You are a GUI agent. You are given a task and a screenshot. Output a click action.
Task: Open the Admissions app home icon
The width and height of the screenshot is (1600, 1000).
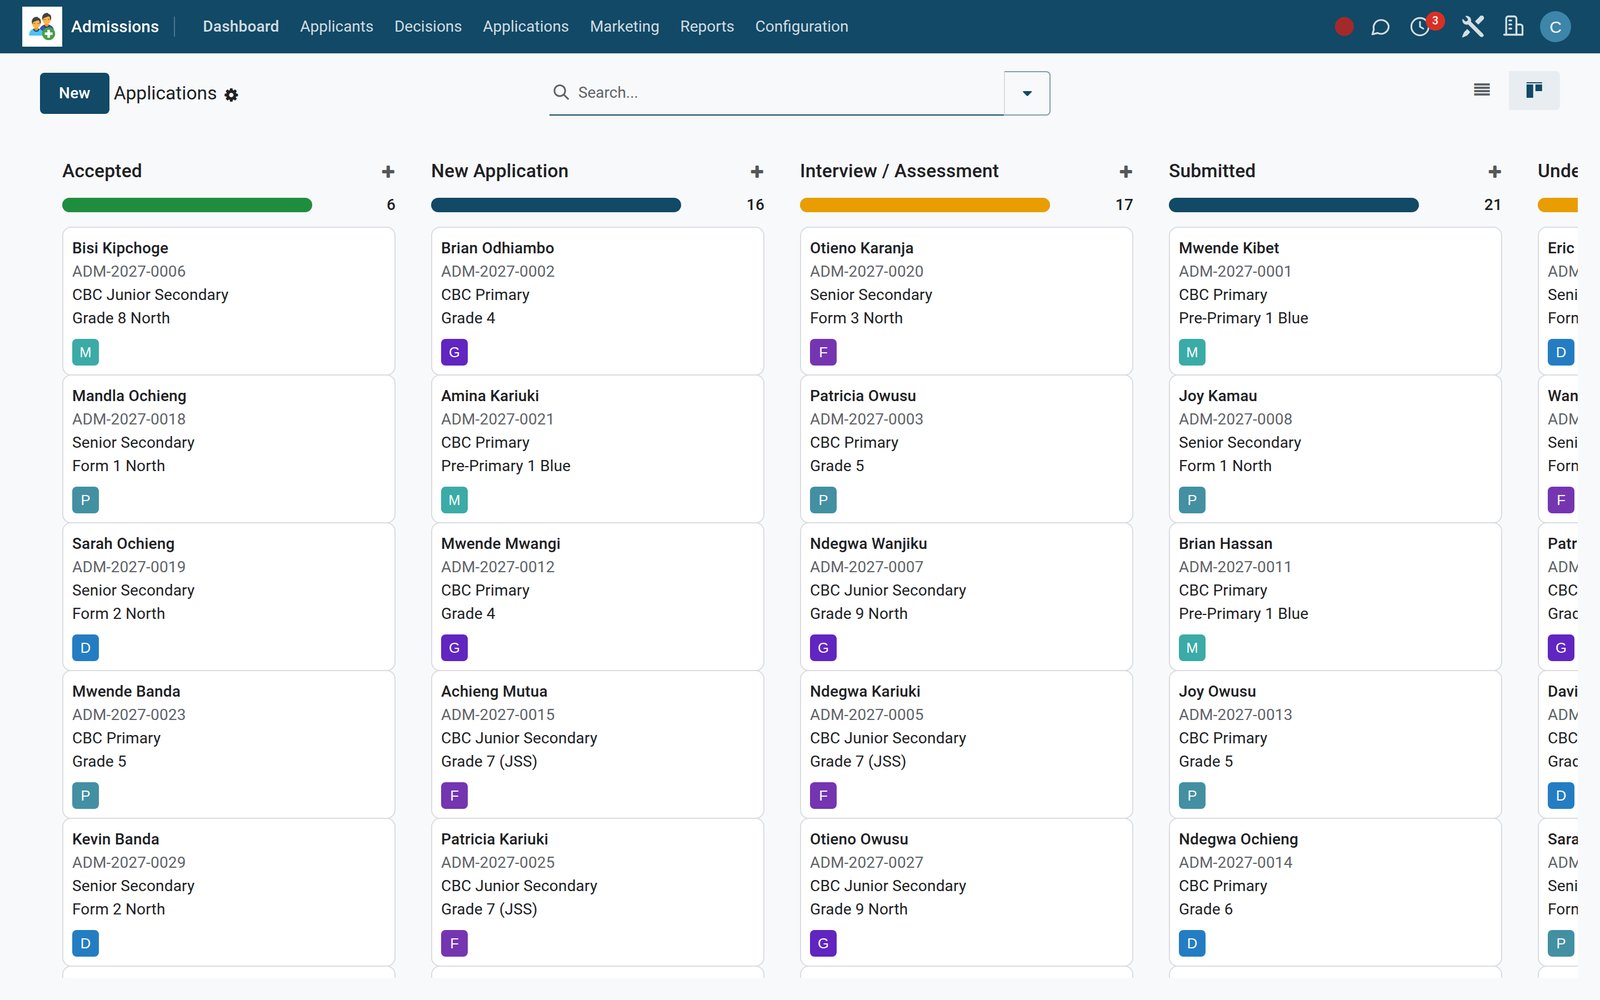pos(42,26)
